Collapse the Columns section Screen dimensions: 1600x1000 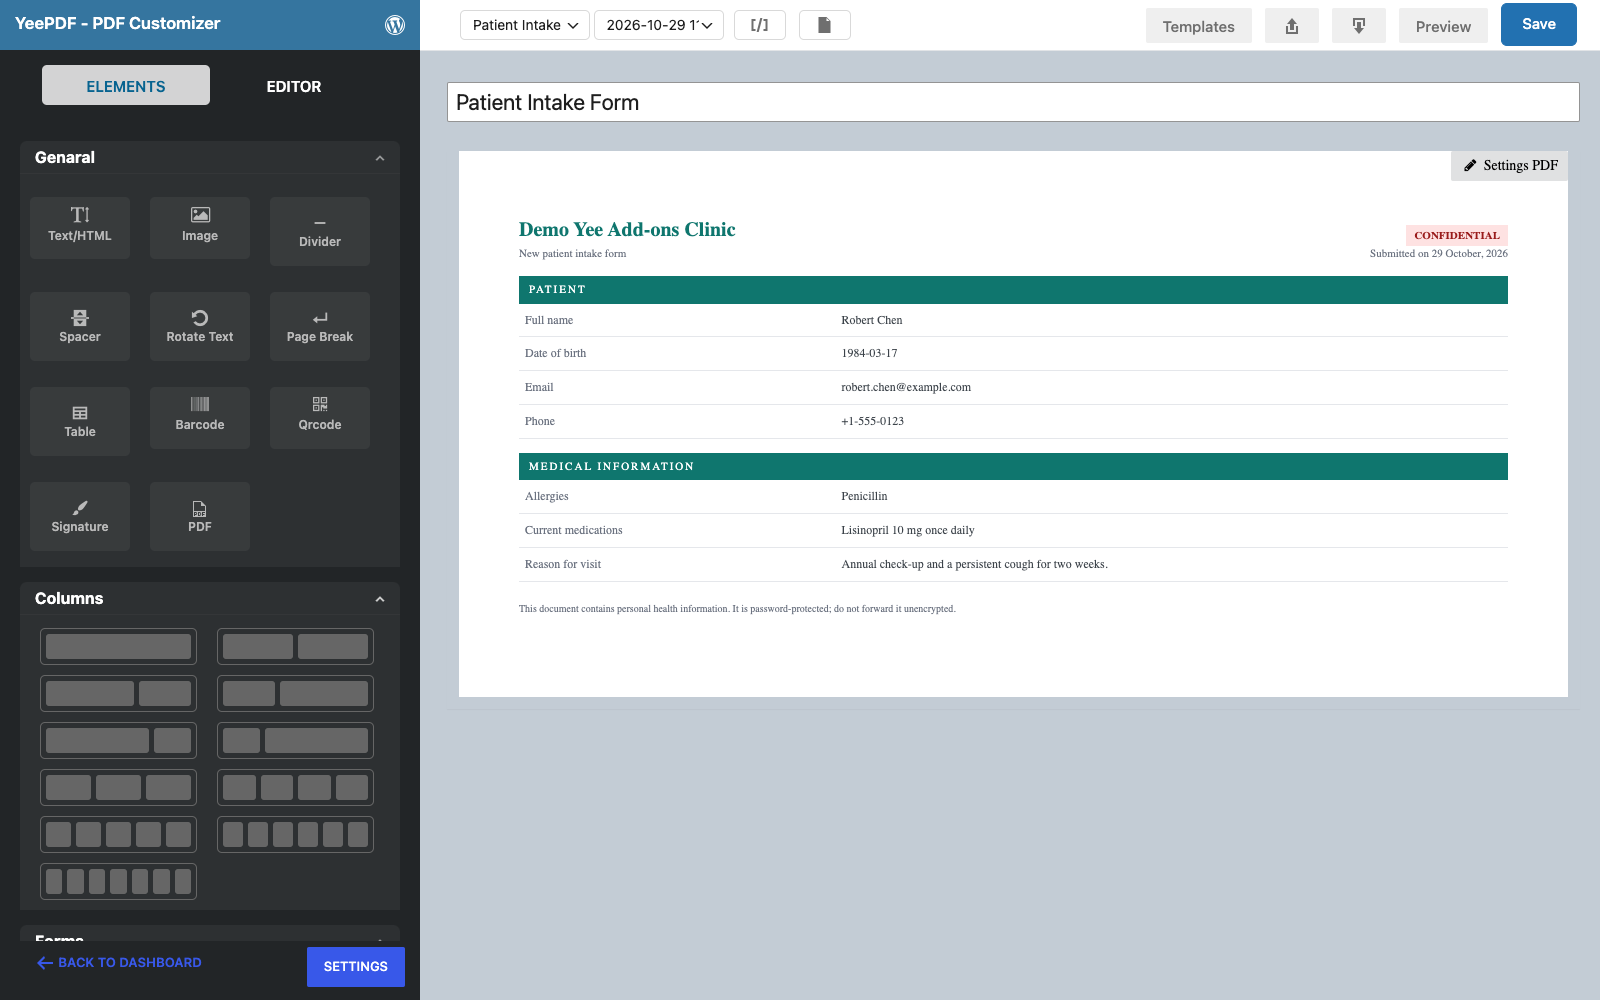[x=380, y=599]
